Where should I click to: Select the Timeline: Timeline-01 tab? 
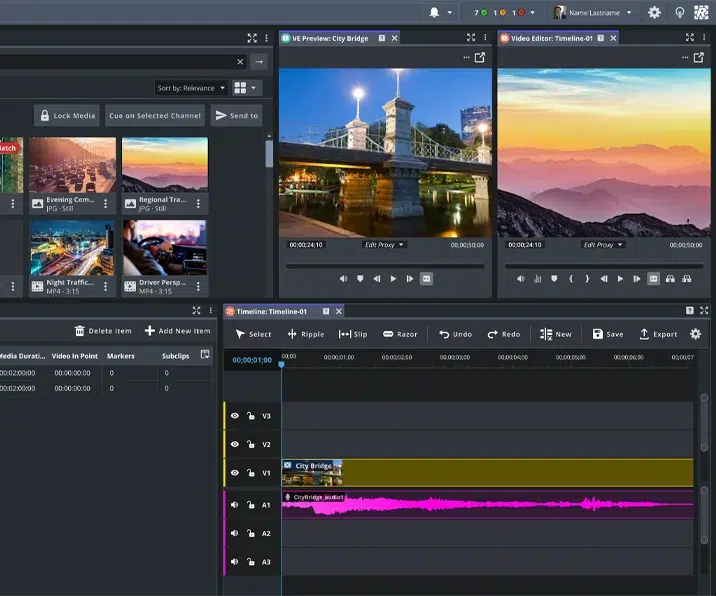(x=272, y=311)
